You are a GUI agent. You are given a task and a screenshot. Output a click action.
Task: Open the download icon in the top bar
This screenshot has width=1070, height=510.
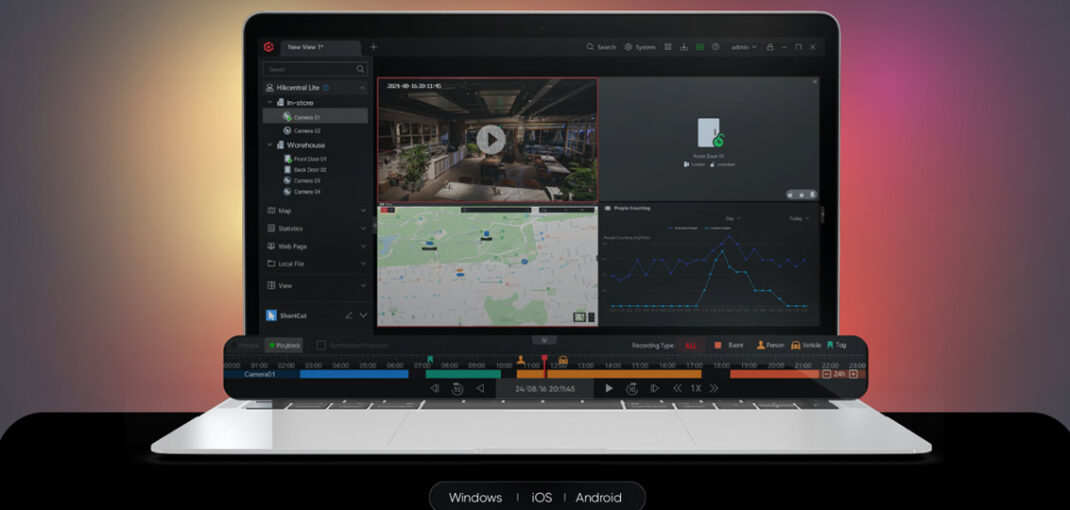click(x=683, y=47)
